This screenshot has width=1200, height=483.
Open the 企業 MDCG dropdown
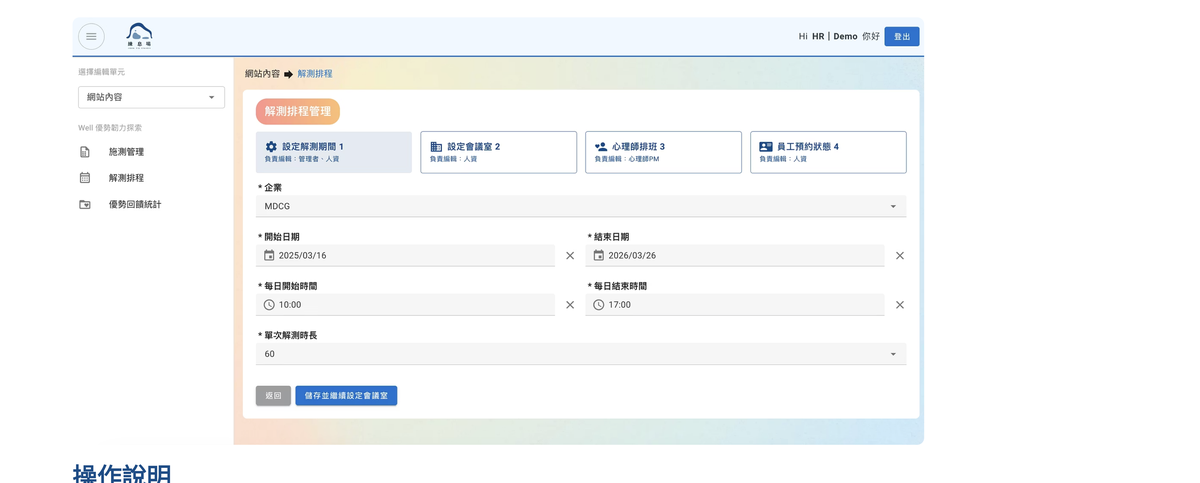581,206
